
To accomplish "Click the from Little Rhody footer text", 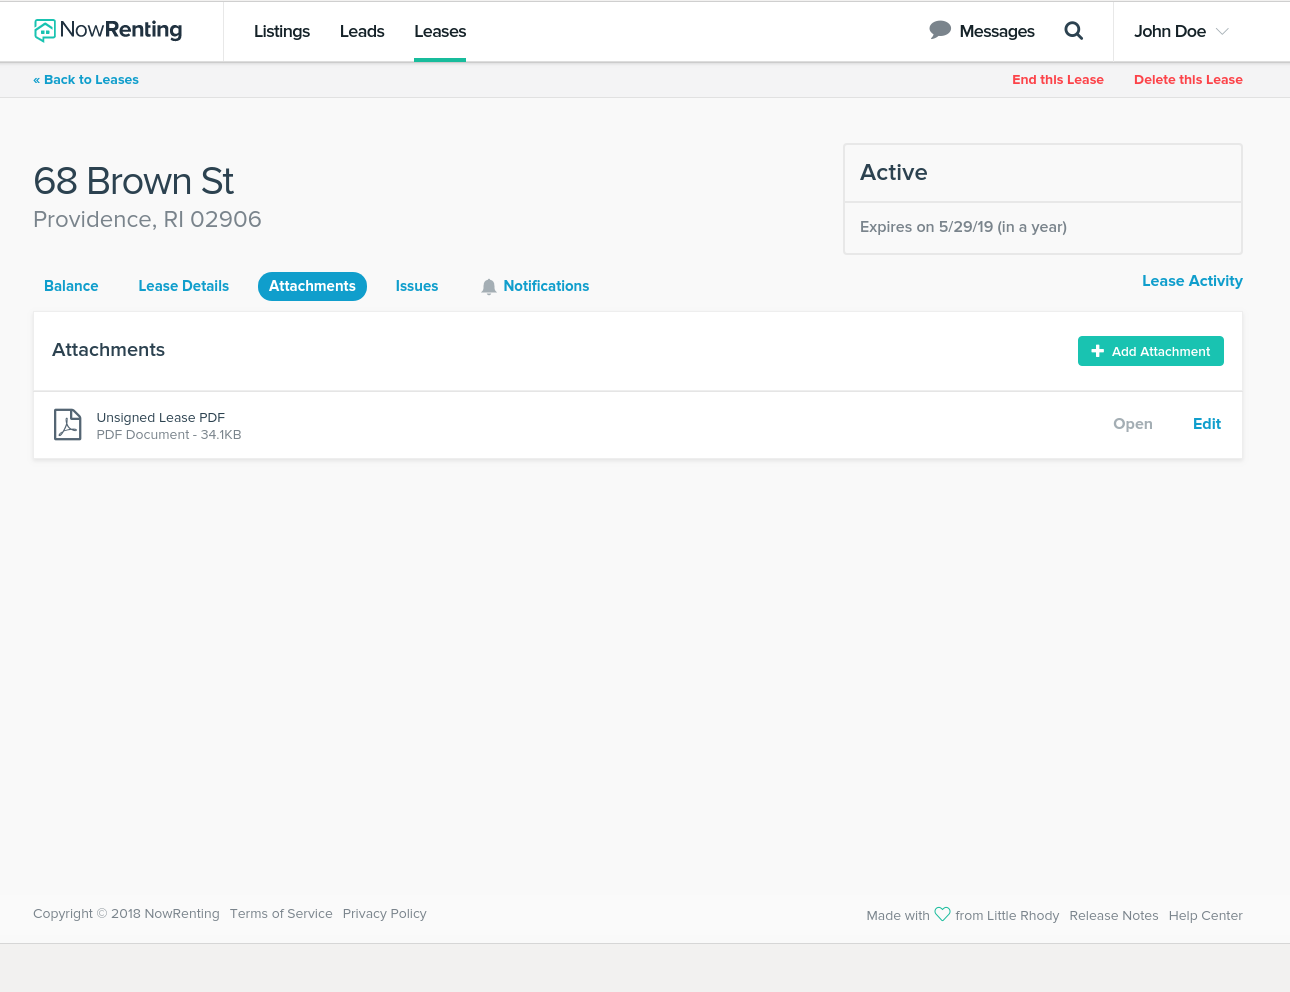I will pos(1007,916).
